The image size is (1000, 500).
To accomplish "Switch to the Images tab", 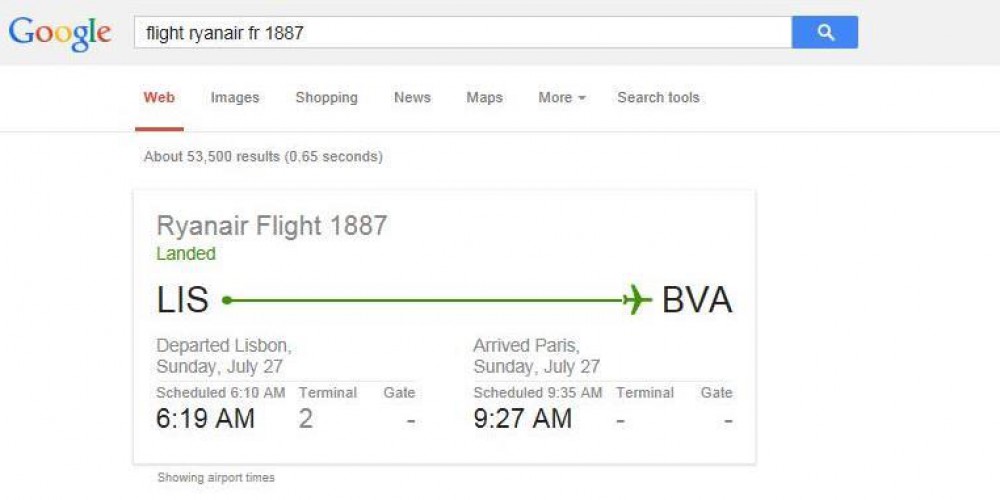I will (x=235, y=98).
